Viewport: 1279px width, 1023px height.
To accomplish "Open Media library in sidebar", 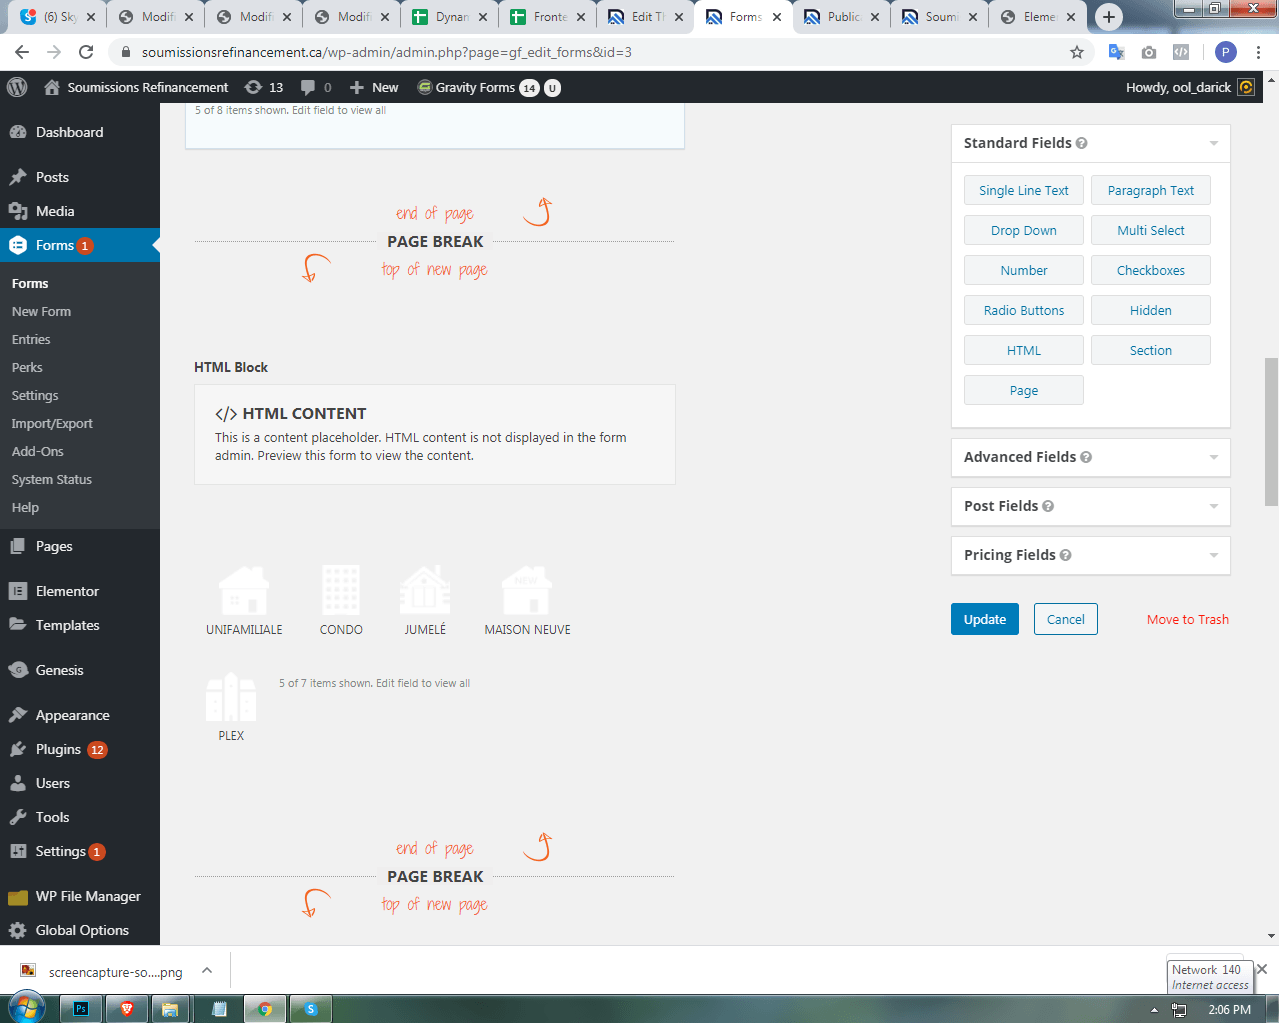I will click(80, 211).
